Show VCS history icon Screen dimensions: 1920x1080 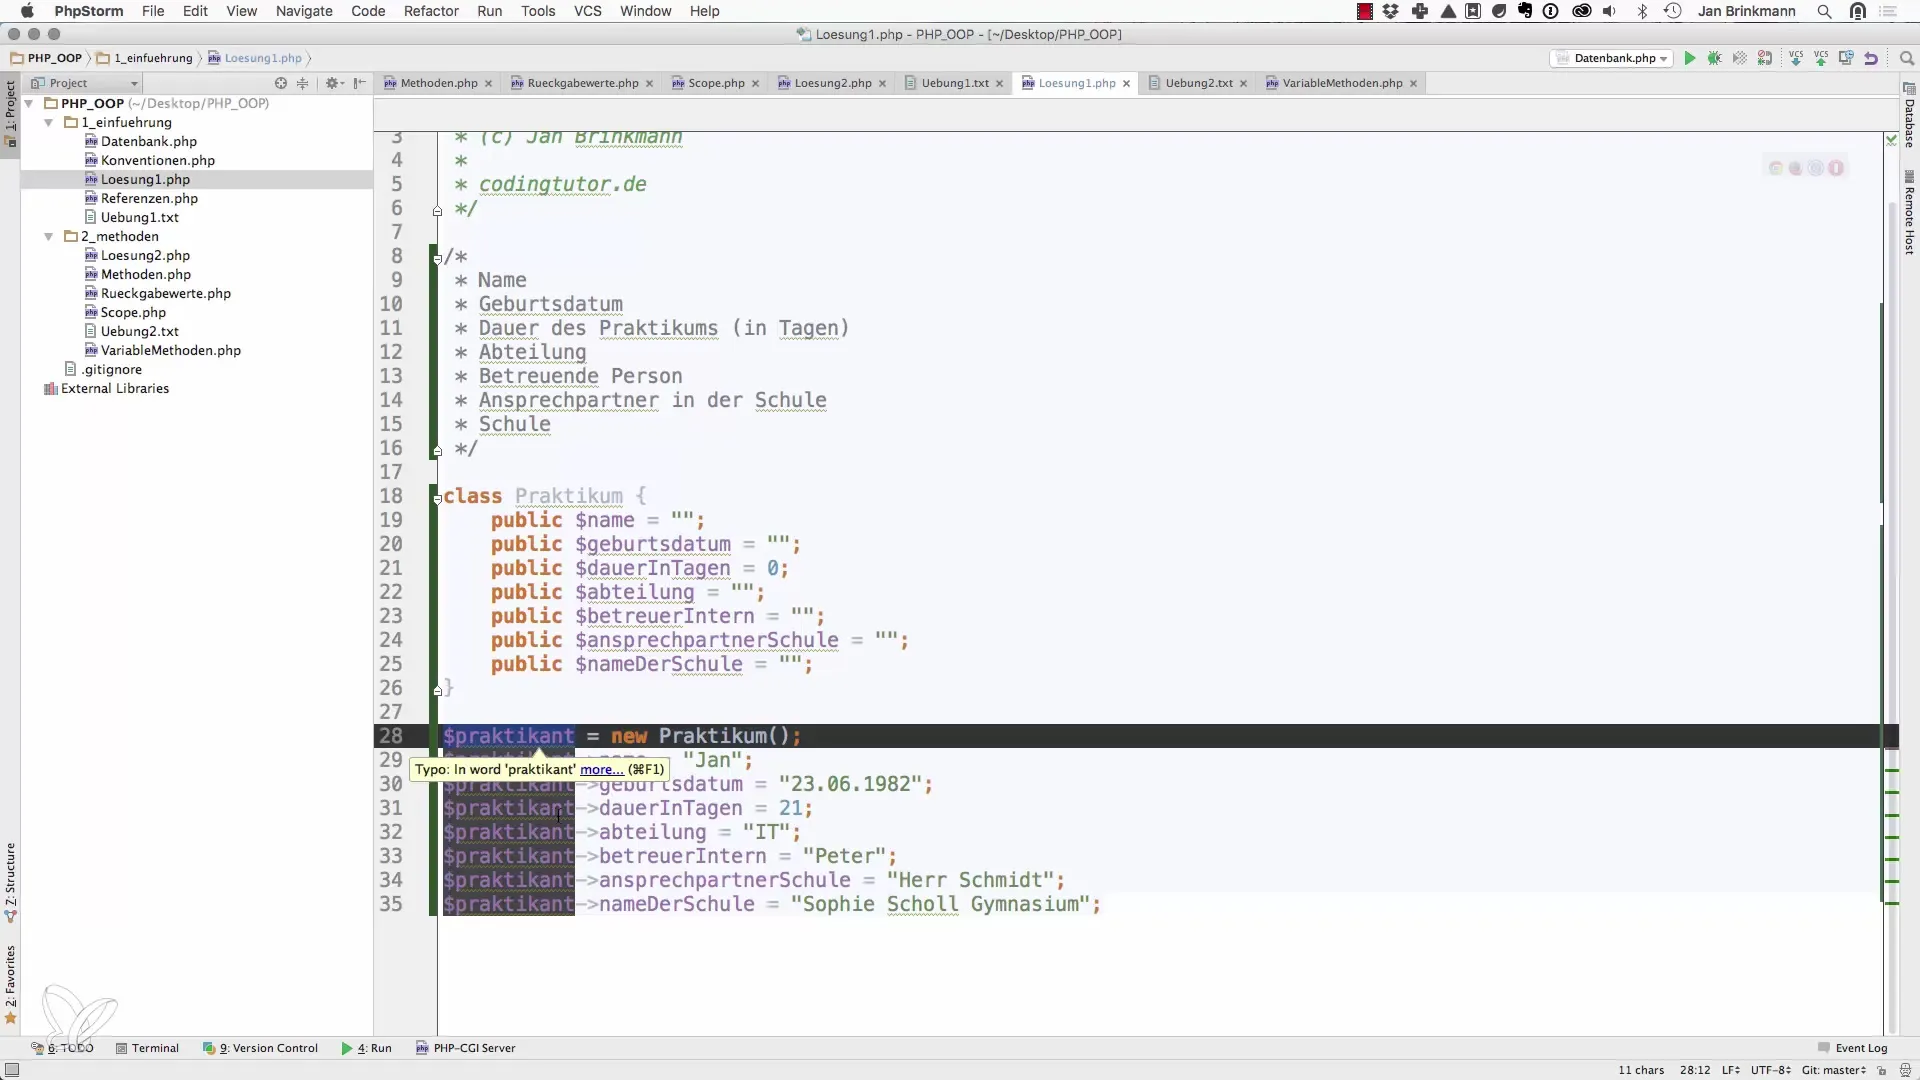1846,59
